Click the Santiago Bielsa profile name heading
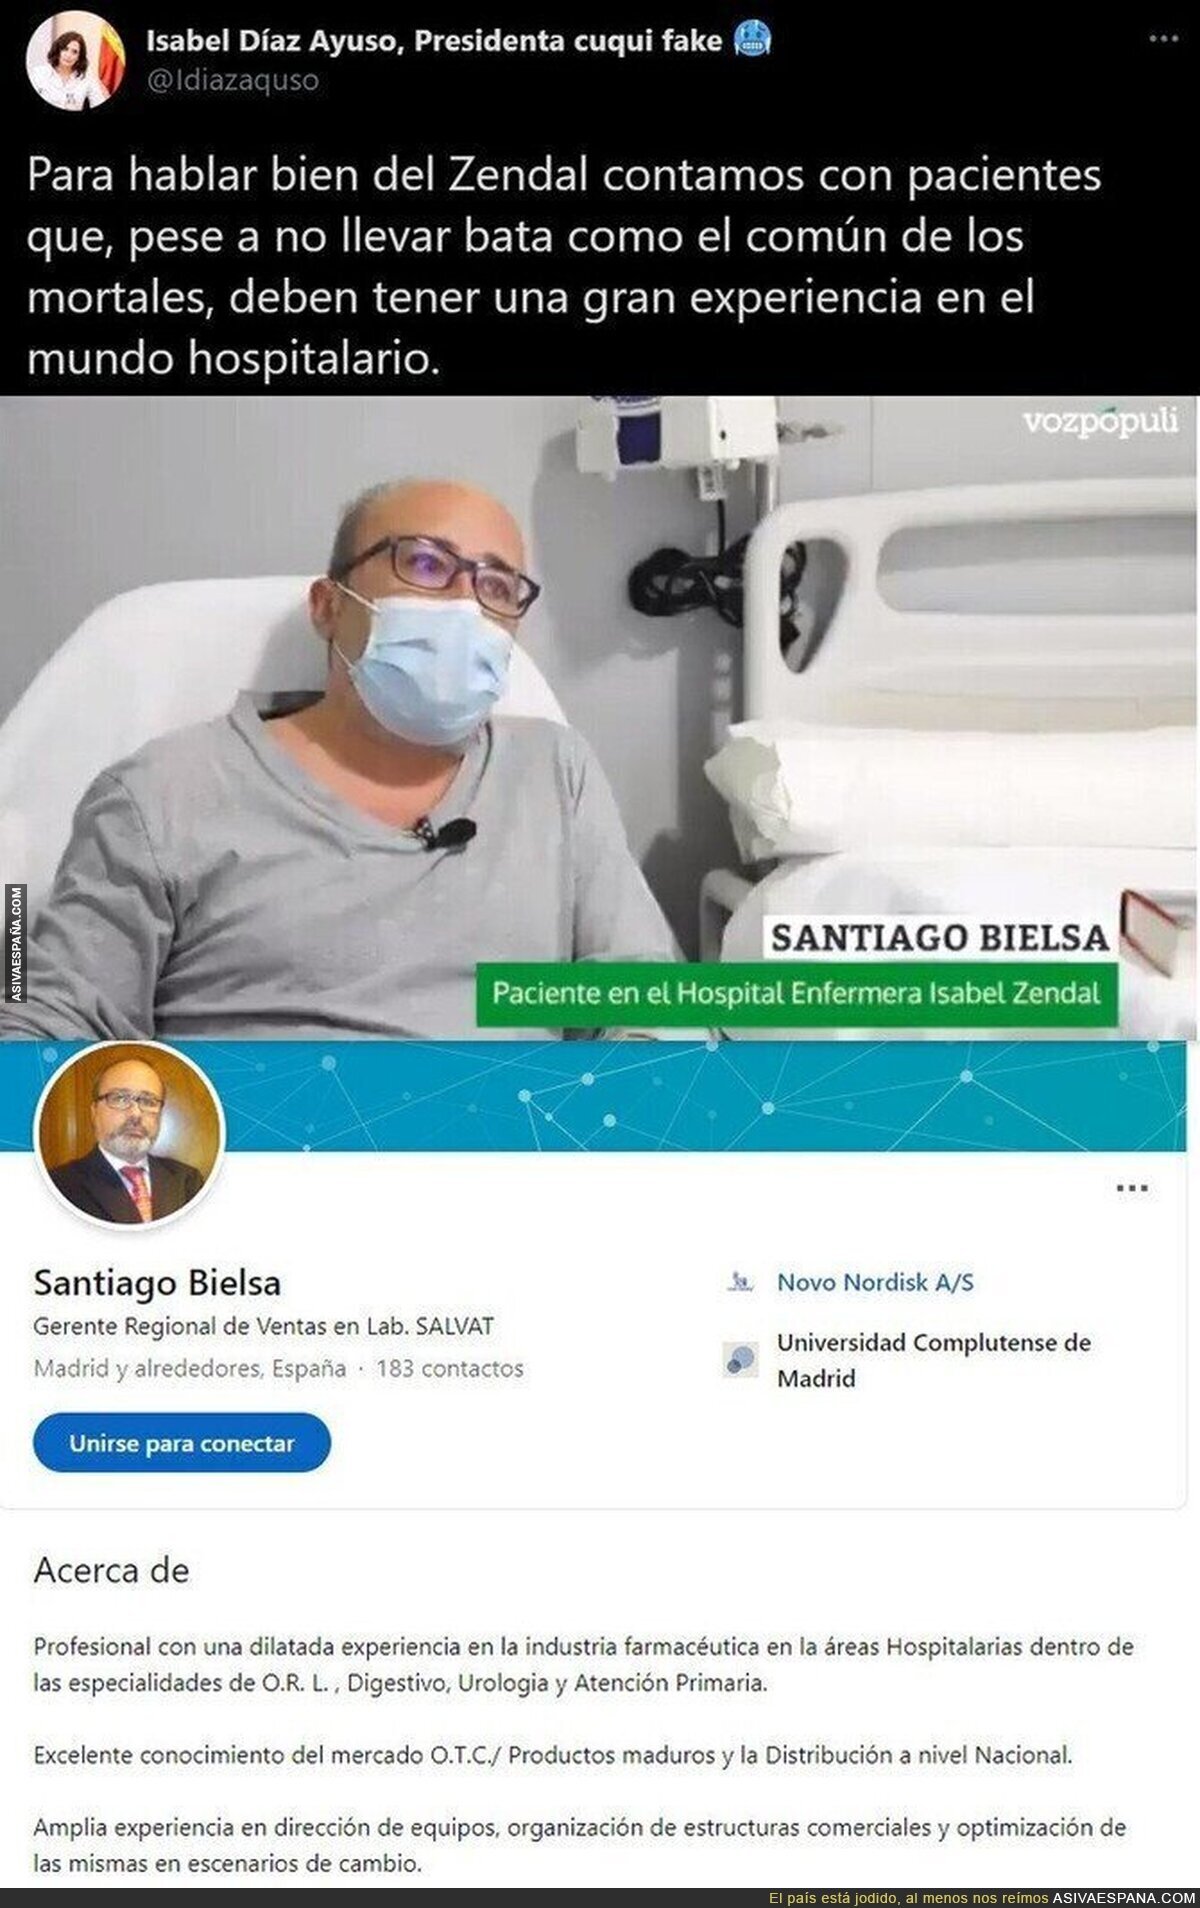The width and height of the screenshot is (1200, 1908). [157, 1283]
